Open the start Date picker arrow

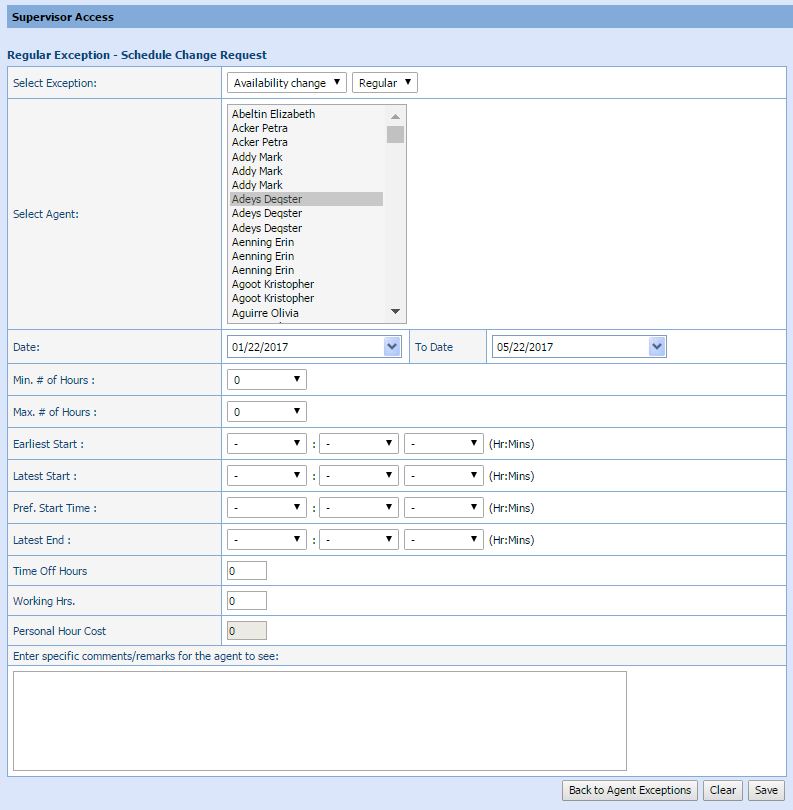(x=391, y=347)
